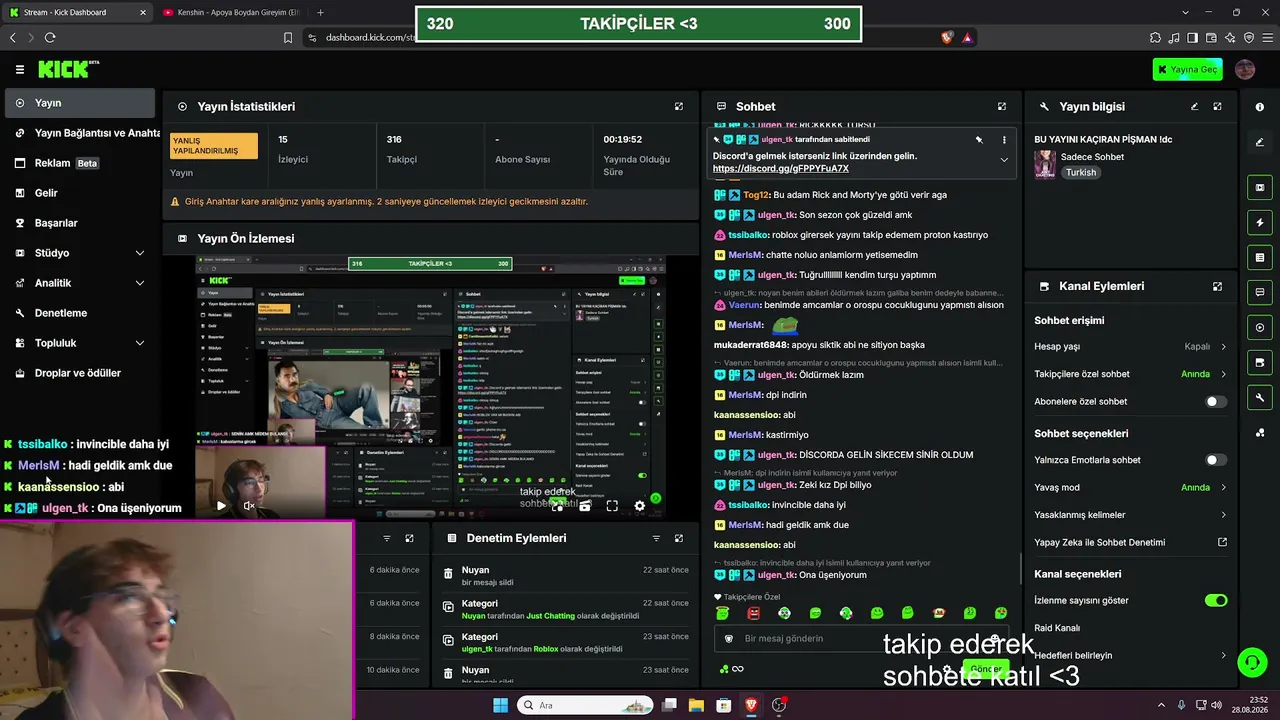Open the hamburger menu beside the Kick logo

[20, 69]
